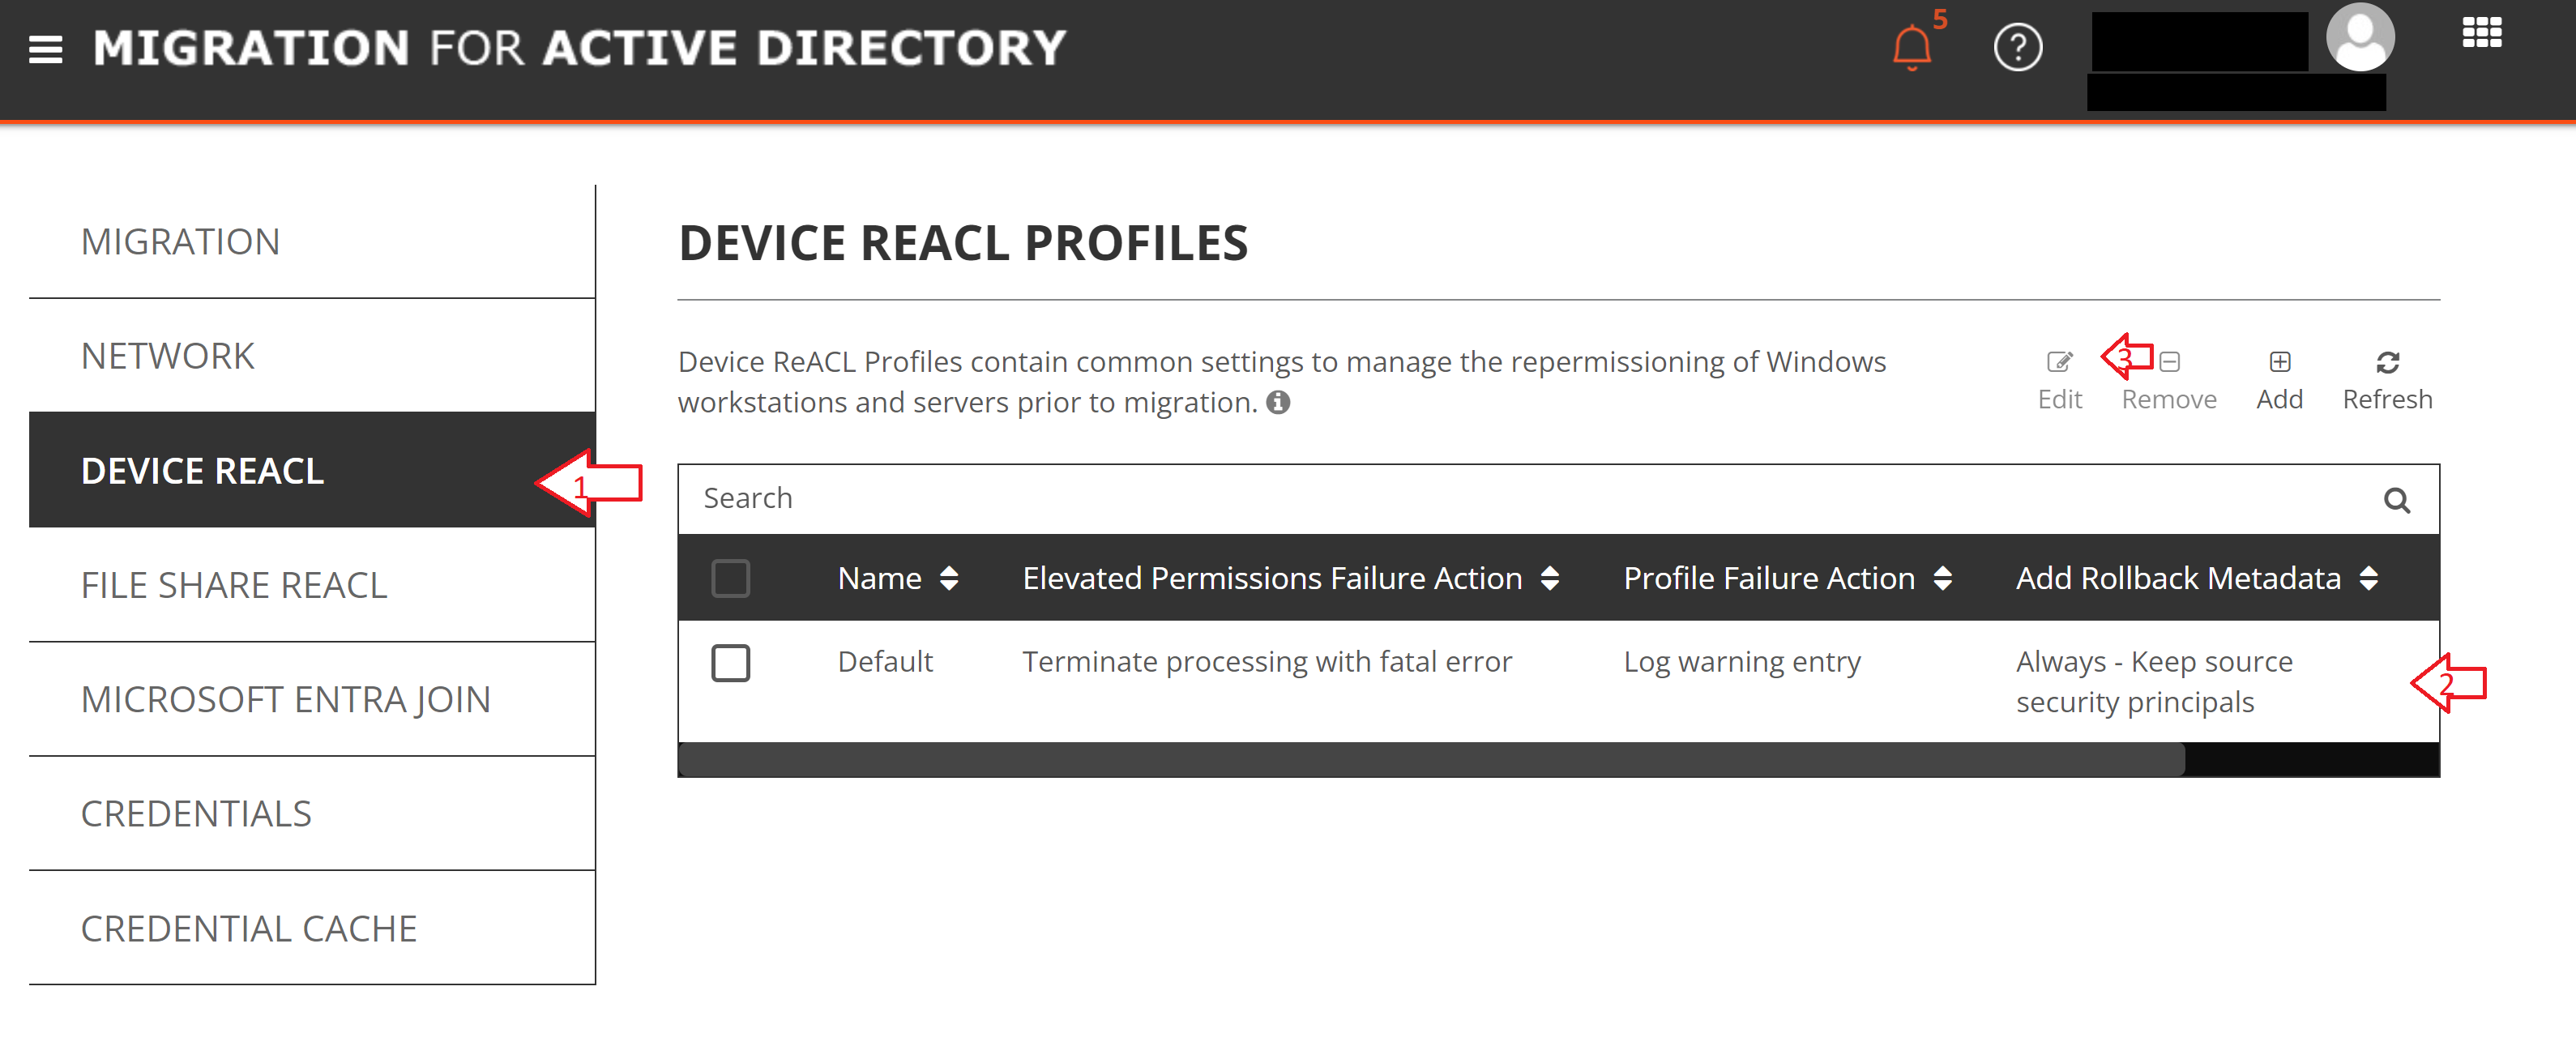2576x1059 pixels.
Task: Sort by Profile Failure Action column
Action: click(1942, 577)
